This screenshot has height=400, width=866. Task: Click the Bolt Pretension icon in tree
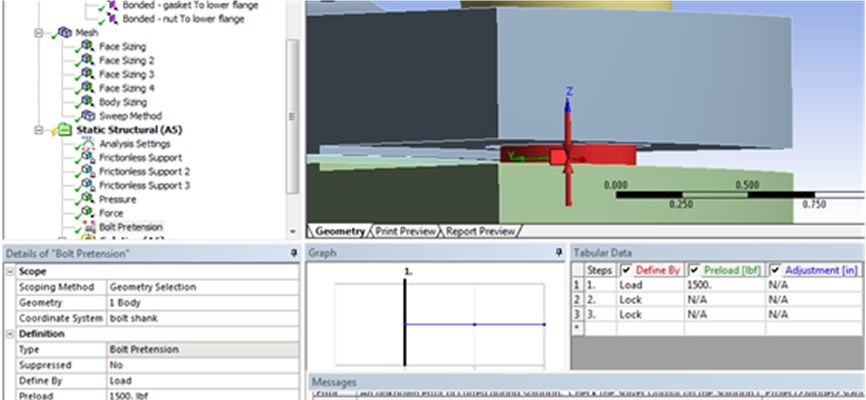tap(88, 227)
